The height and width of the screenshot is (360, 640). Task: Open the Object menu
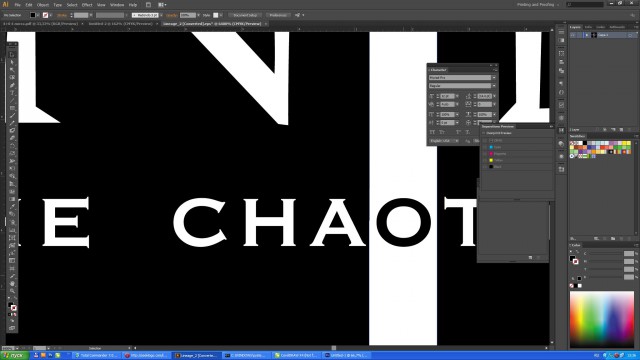(x=43, y=5)
